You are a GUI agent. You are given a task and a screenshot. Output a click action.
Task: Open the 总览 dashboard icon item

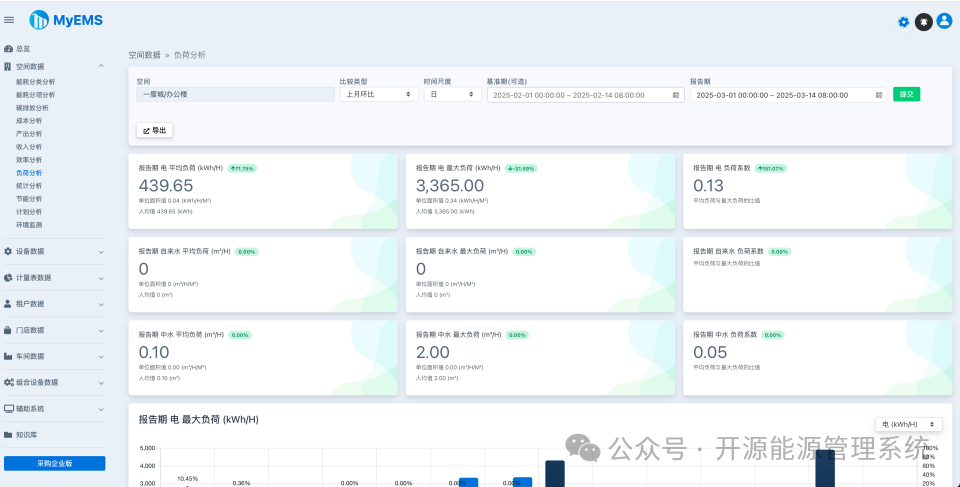pos(17,49)
